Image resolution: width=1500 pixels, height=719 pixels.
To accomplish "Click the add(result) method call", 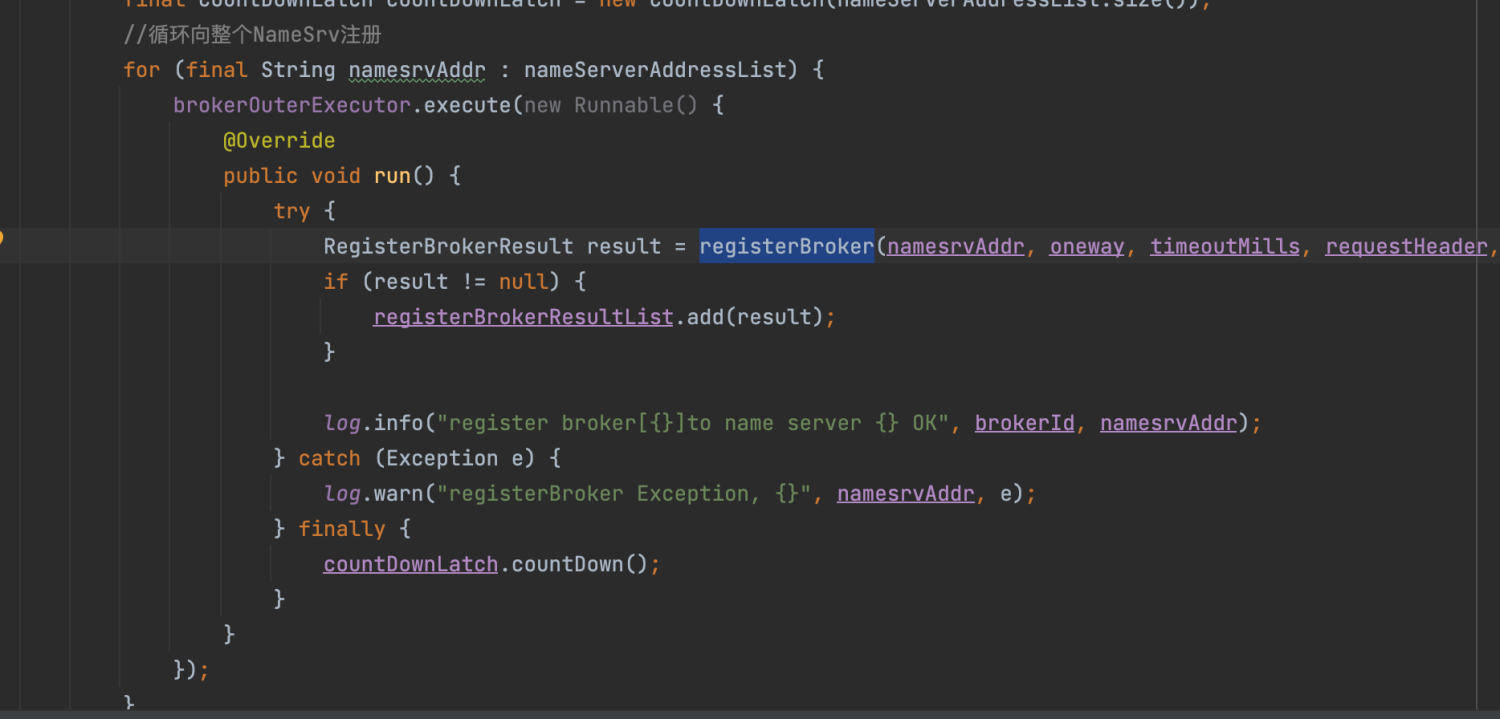I will (x=755, y=317).
